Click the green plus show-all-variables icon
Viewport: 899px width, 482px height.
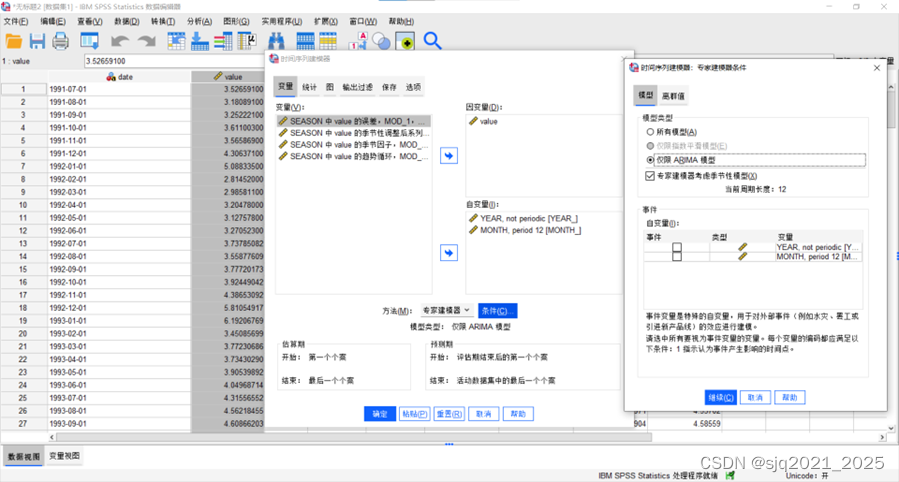coord(405,41)
